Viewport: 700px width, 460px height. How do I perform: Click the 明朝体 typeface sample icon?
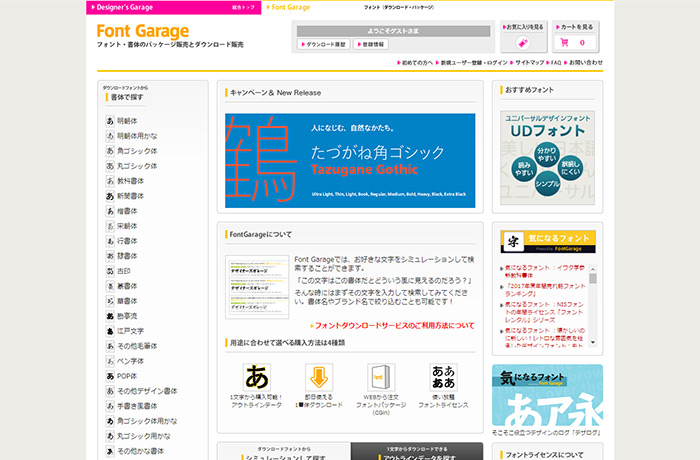click(110, 121)
